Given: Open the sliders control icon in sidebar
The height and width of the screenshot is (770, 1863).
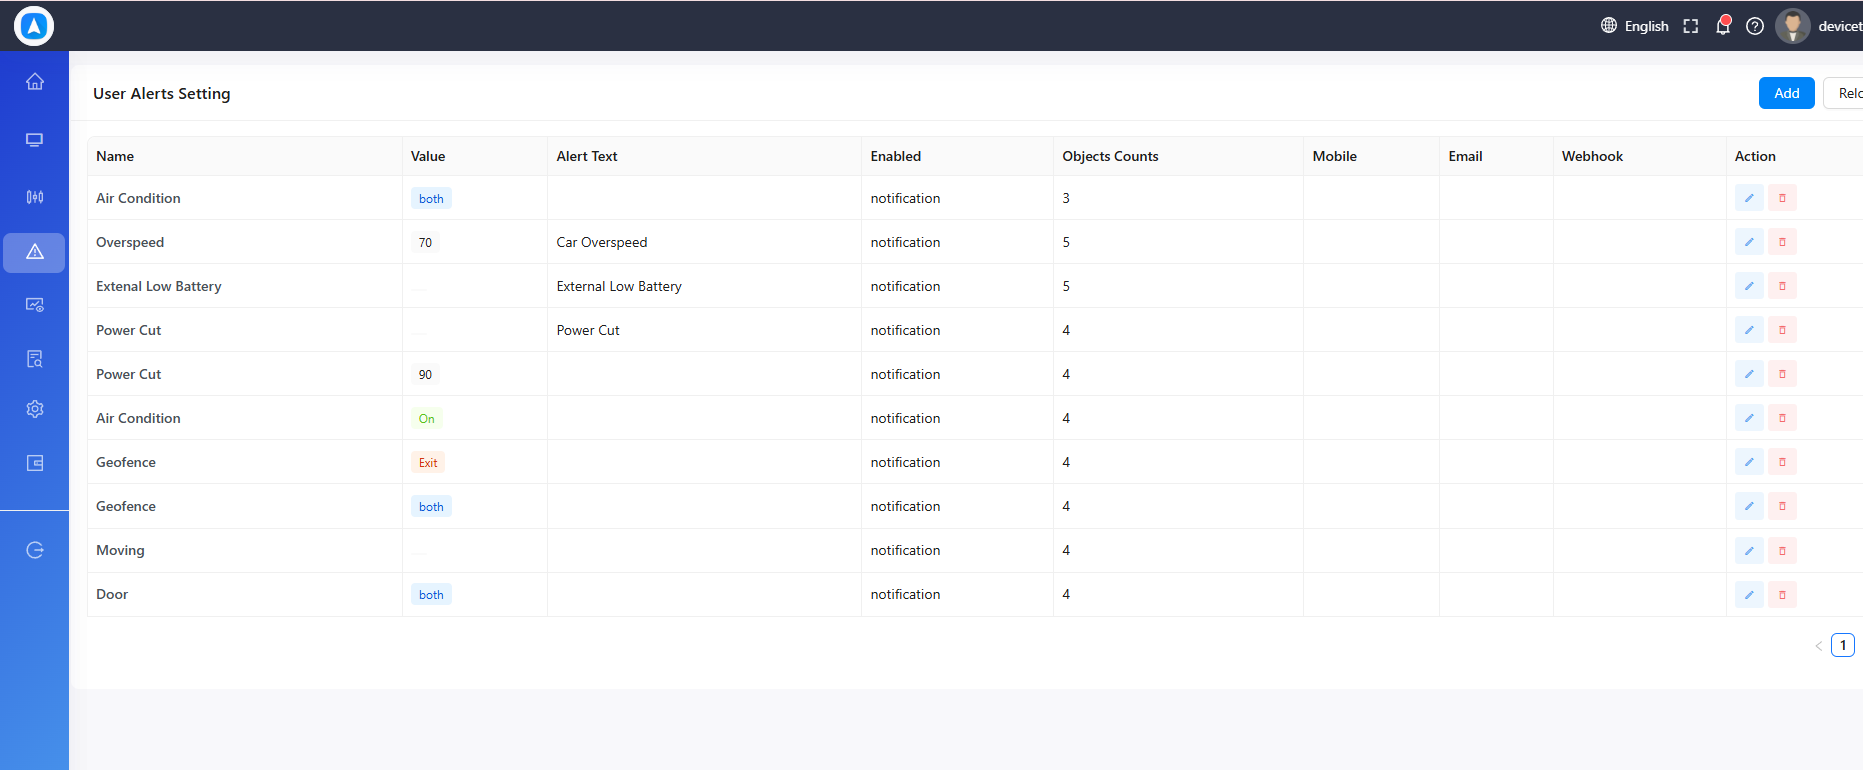Looking at the screenshot, I should coord(35,197).
